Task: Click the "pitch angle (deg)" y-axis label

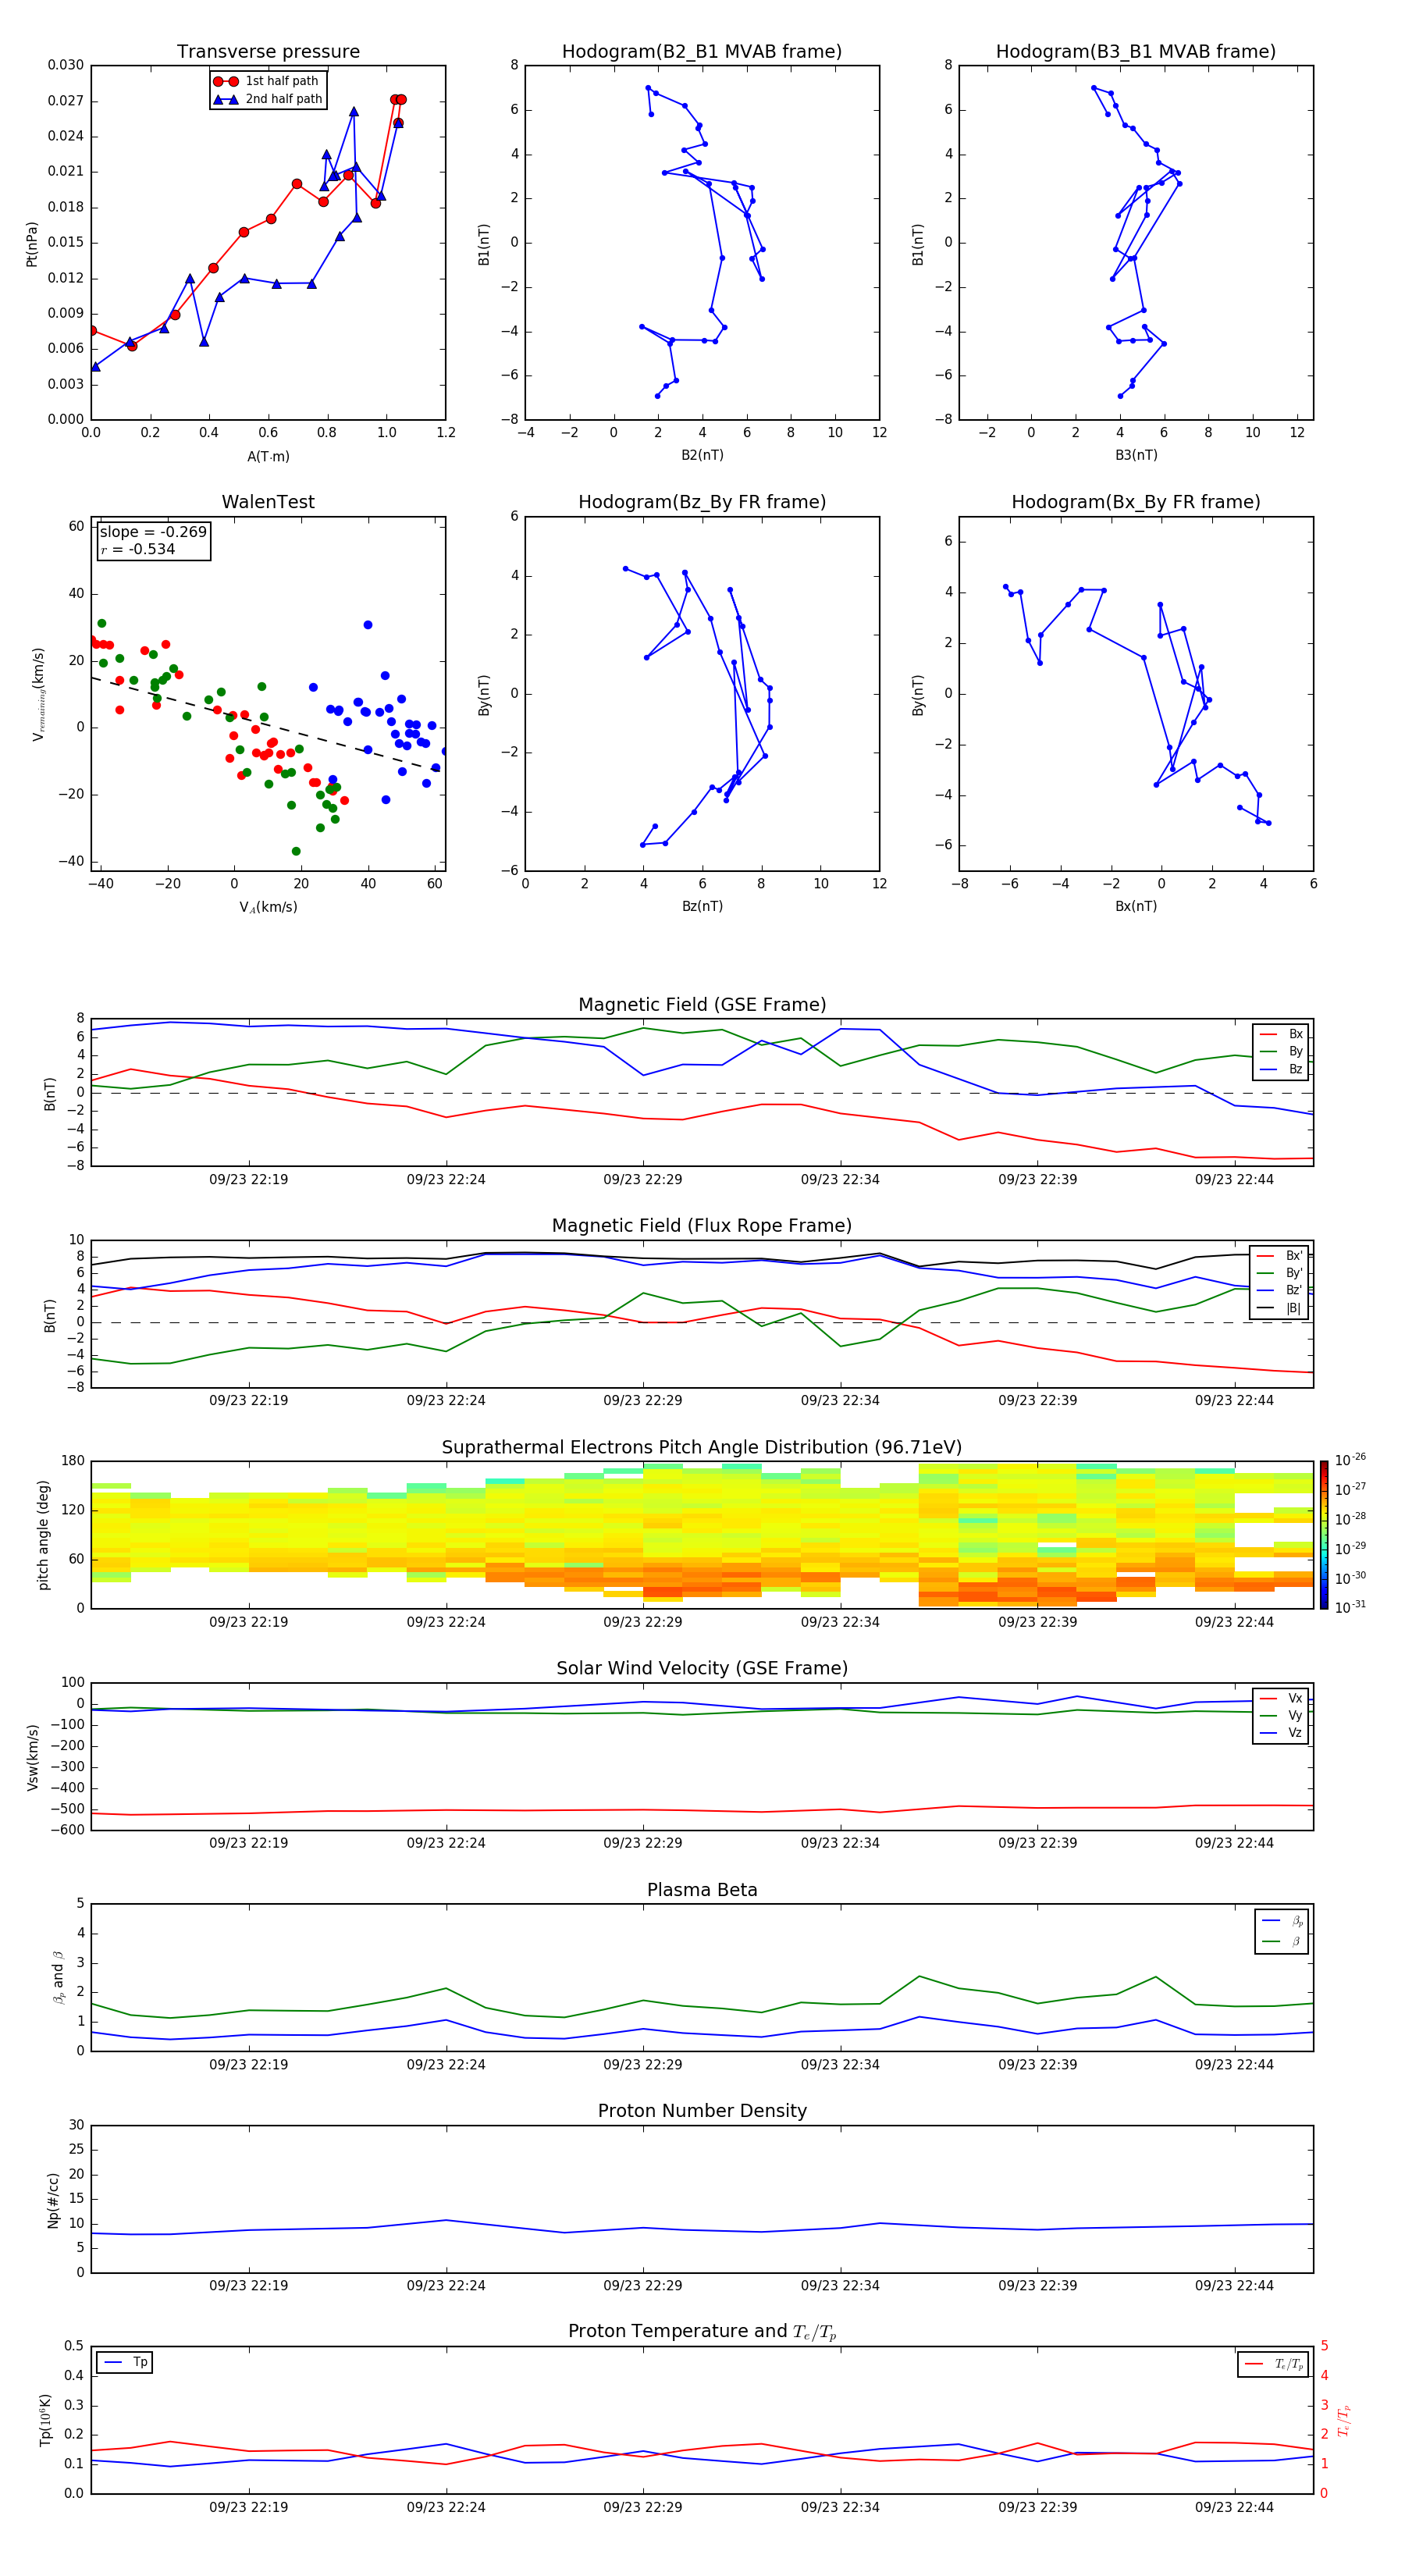Action: pyautogui.click(x=43, y=1535)
